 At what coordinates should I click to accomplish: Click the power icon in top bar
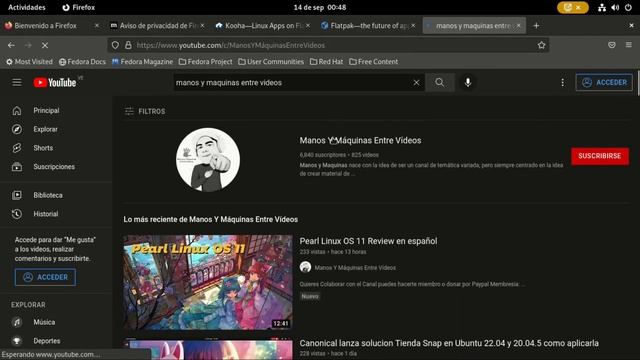point(628,7)
